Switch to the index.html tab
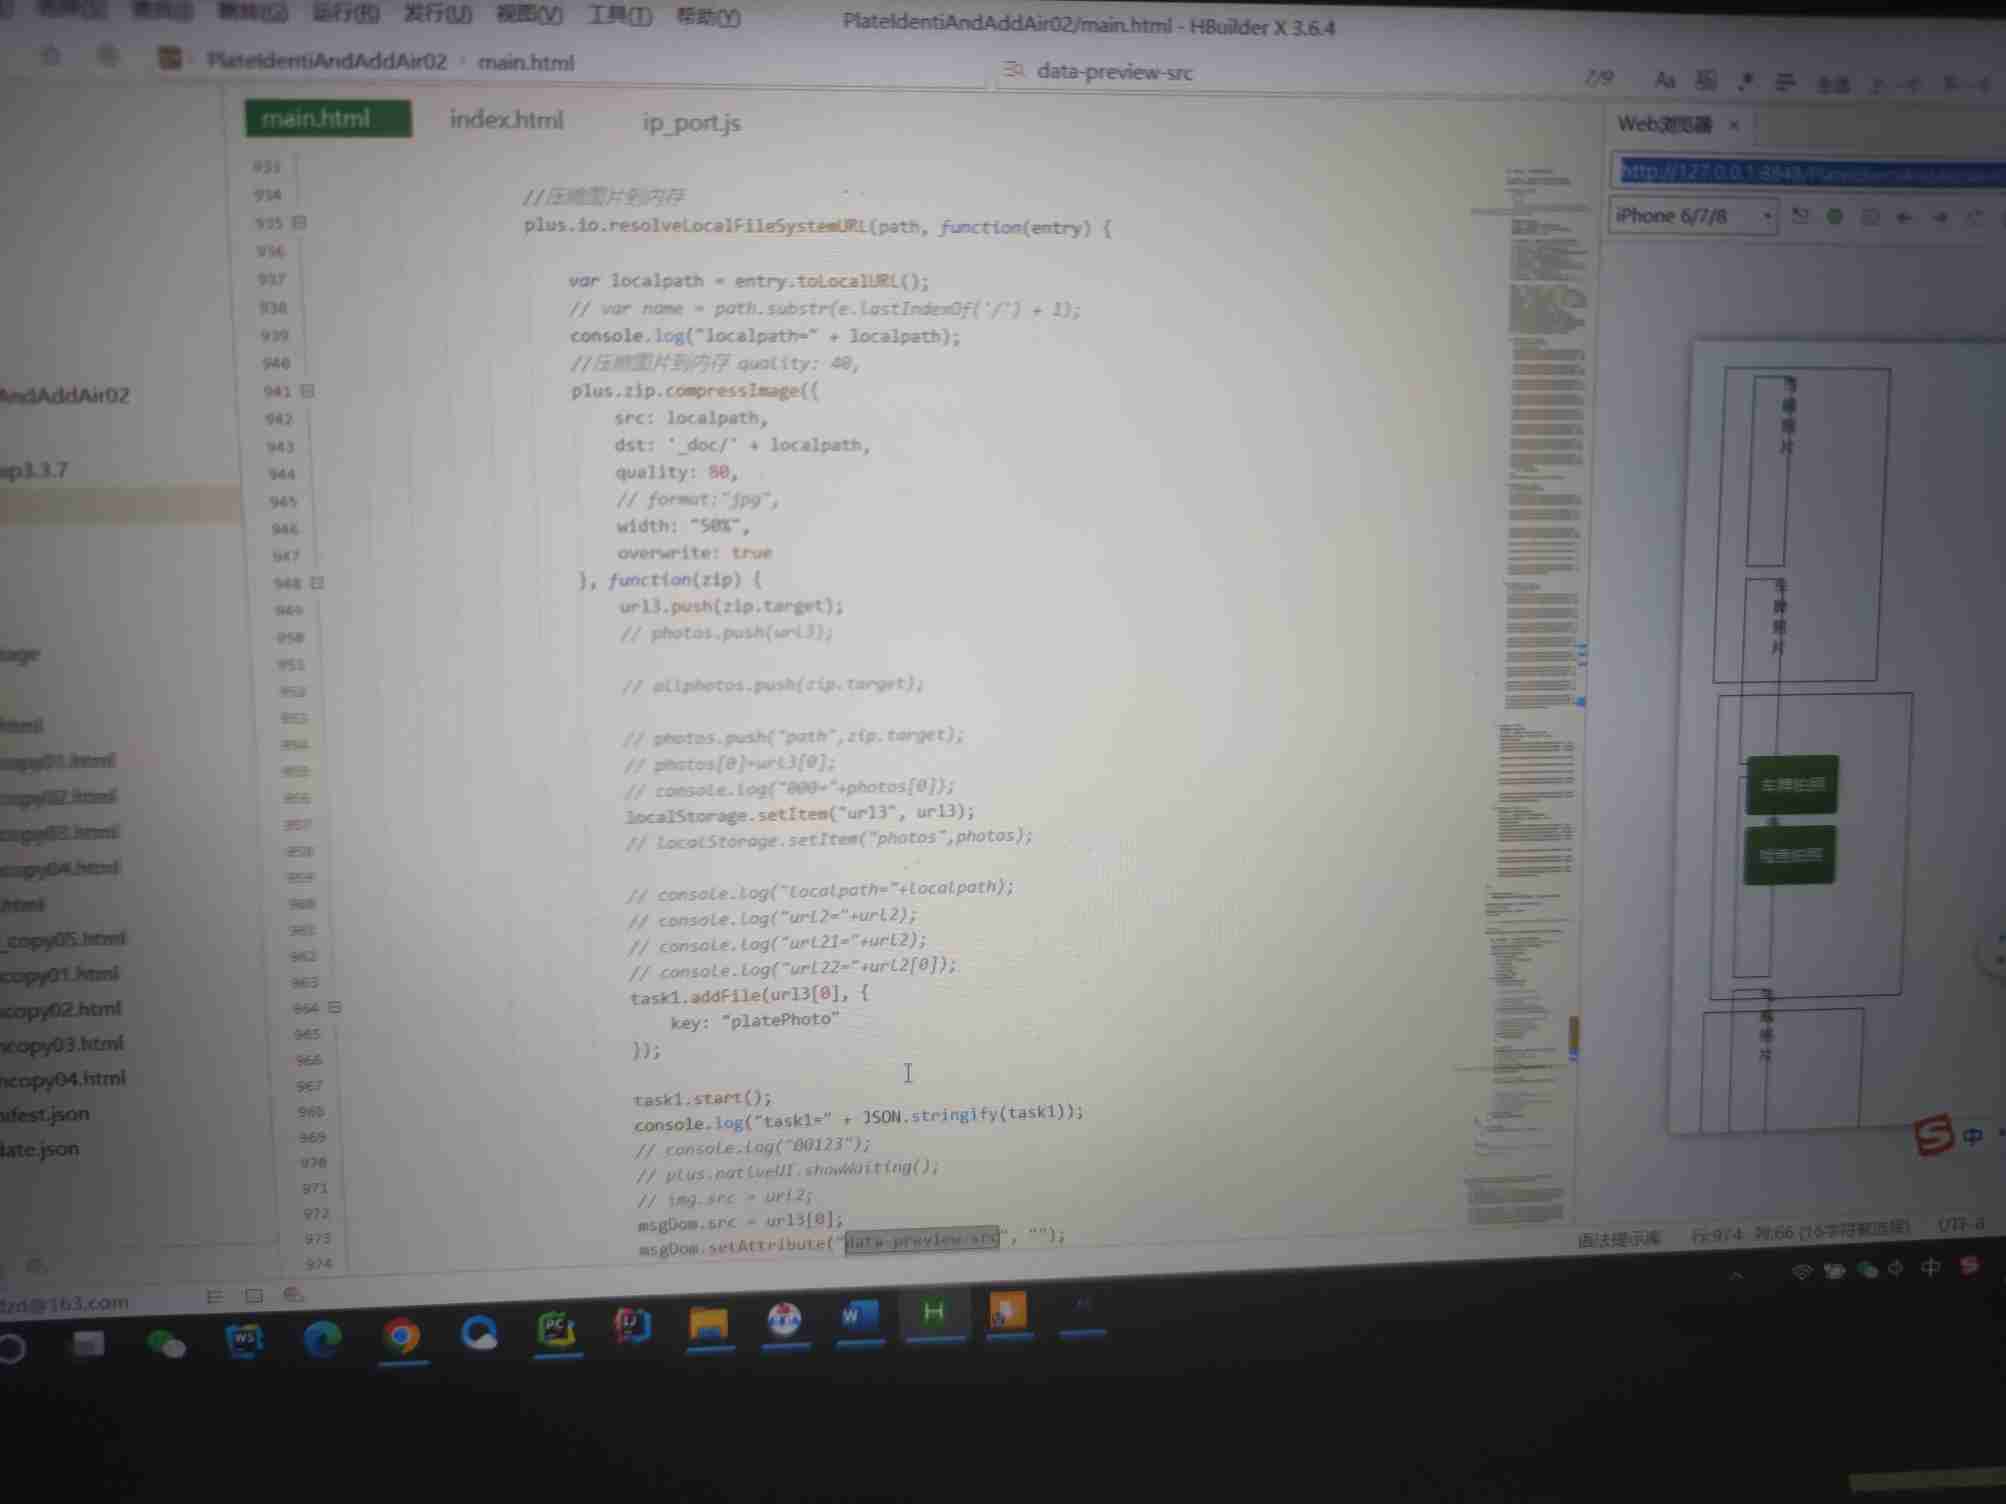Screen dimensions: 2006x1504 [506, 120]
